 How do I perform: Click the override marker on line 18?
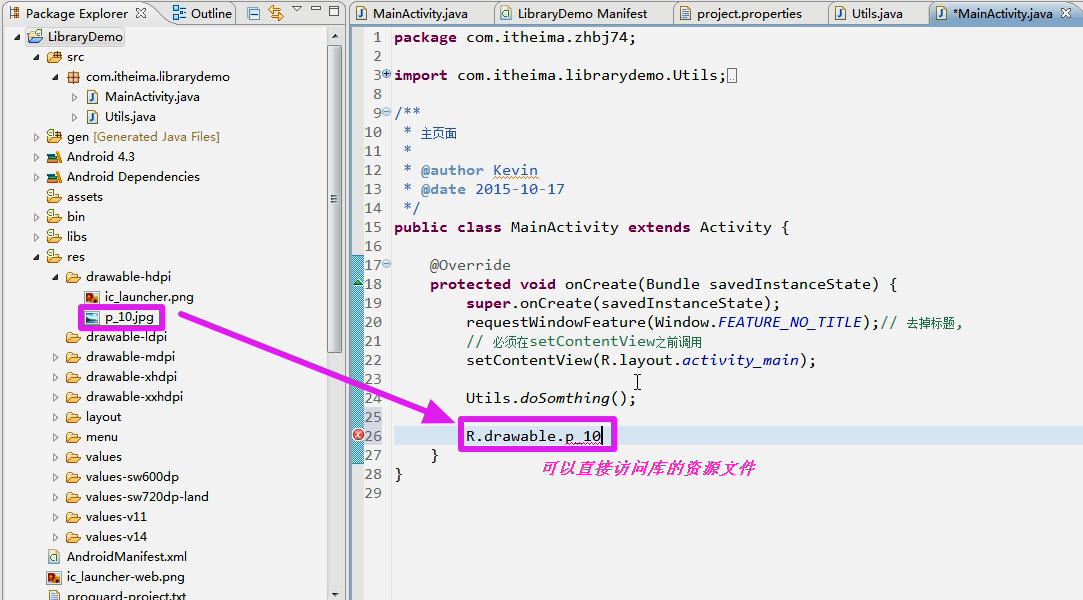click(358, 282)
